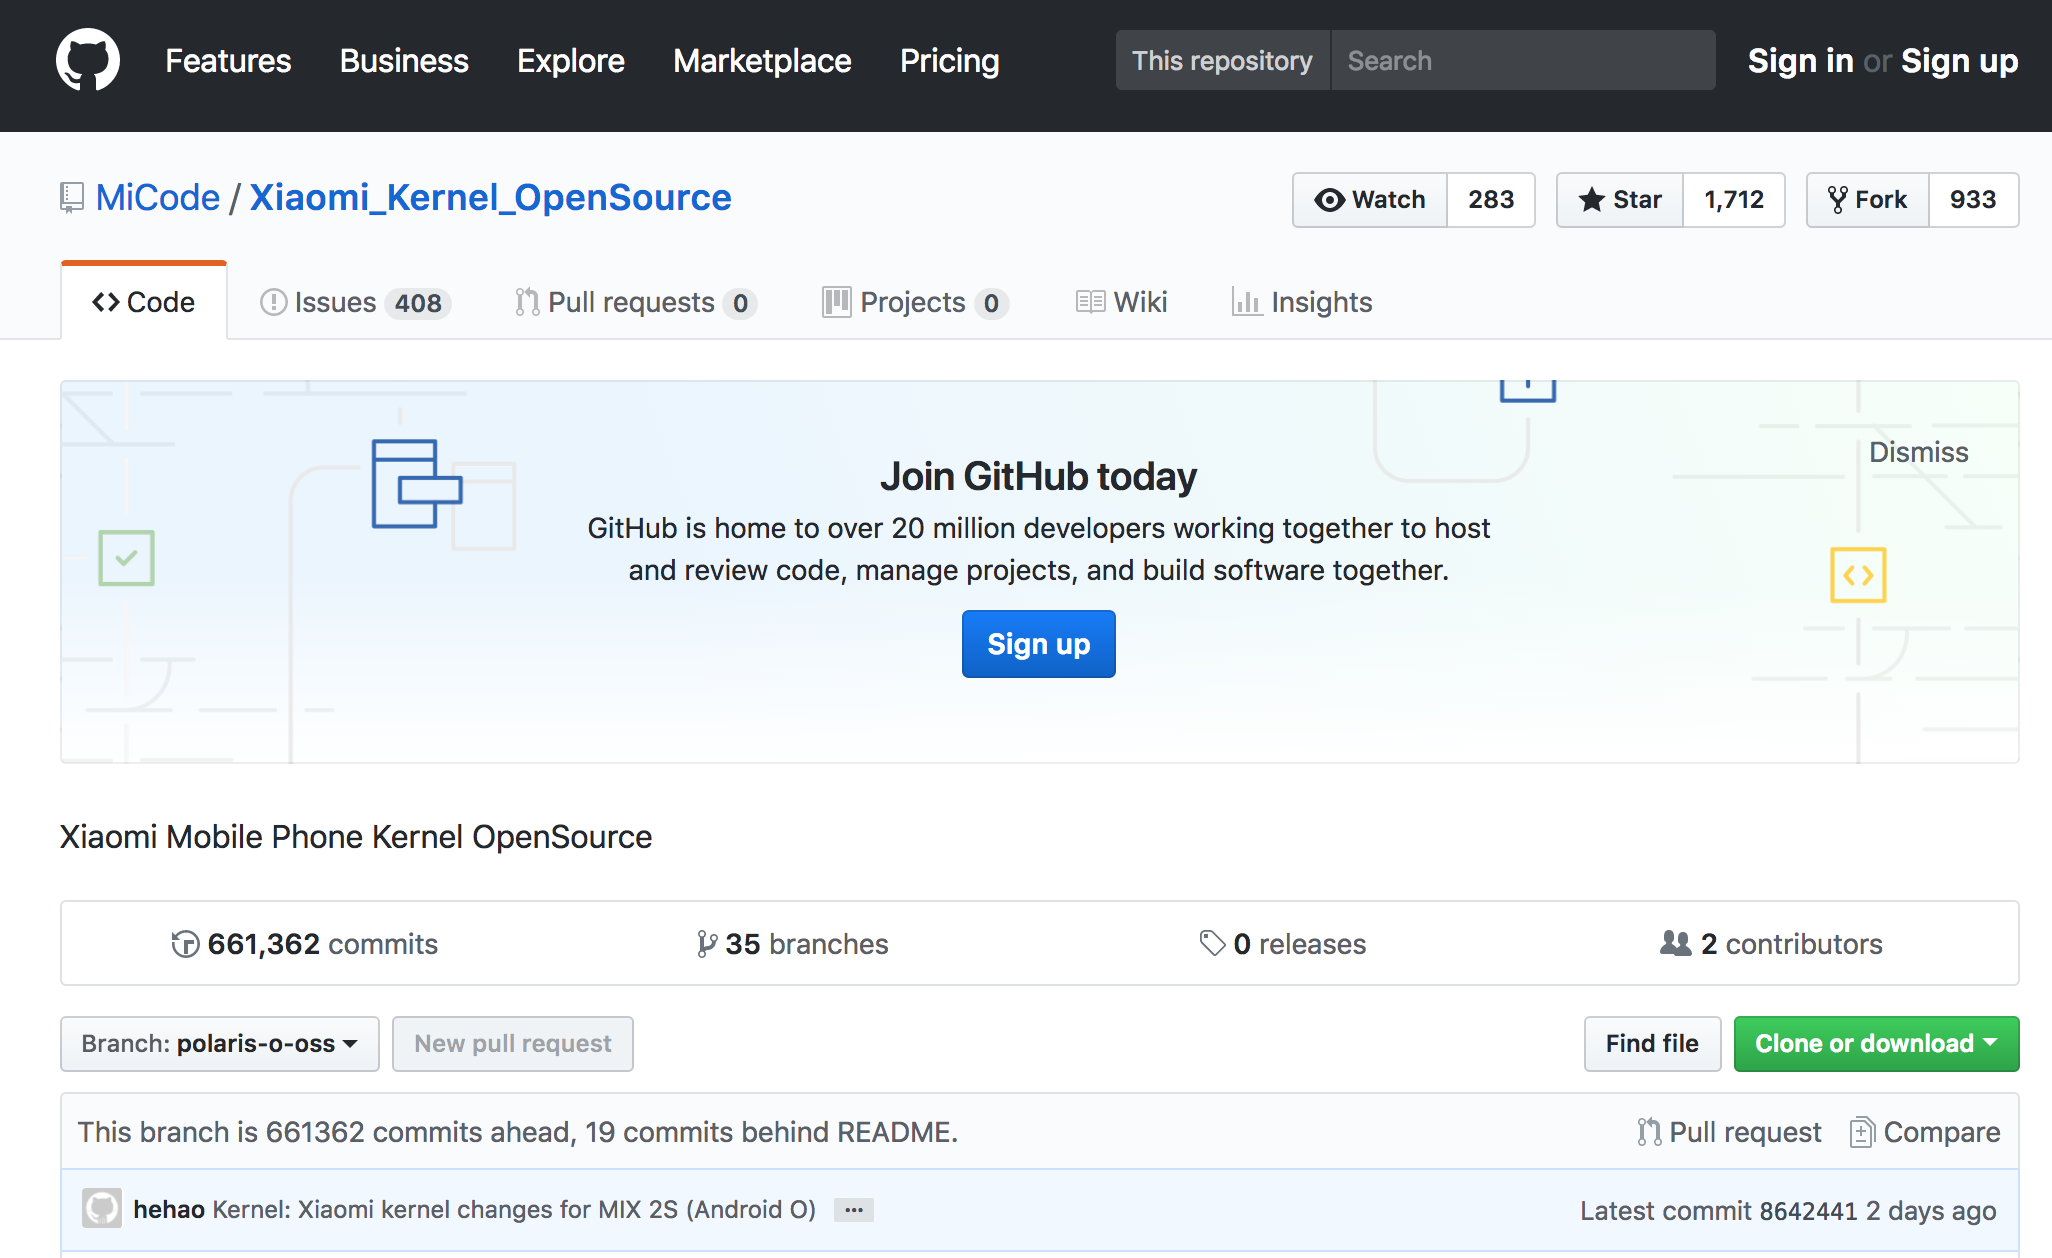Open the Clone or download dropdown
2052x1258 pixels.
click(x=1876, y=1044)
